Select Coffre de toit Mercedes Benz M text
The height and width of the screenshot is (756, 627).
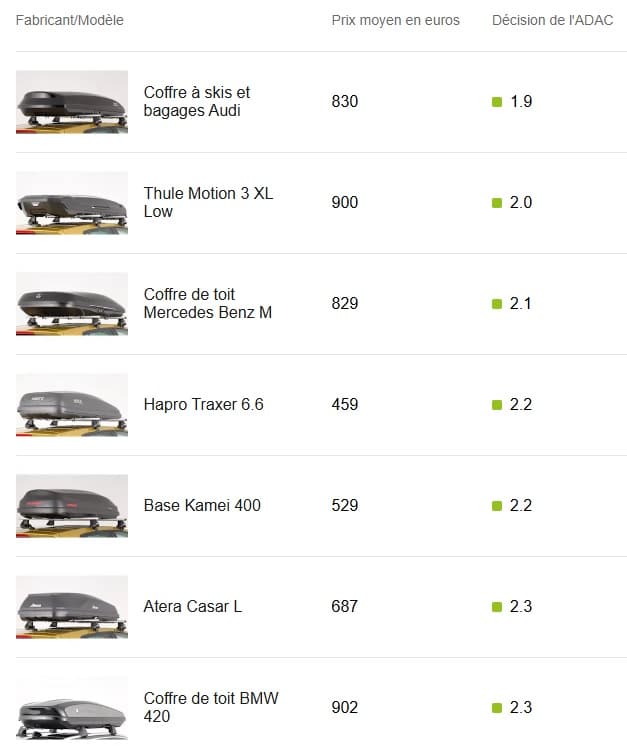(208, 303)
